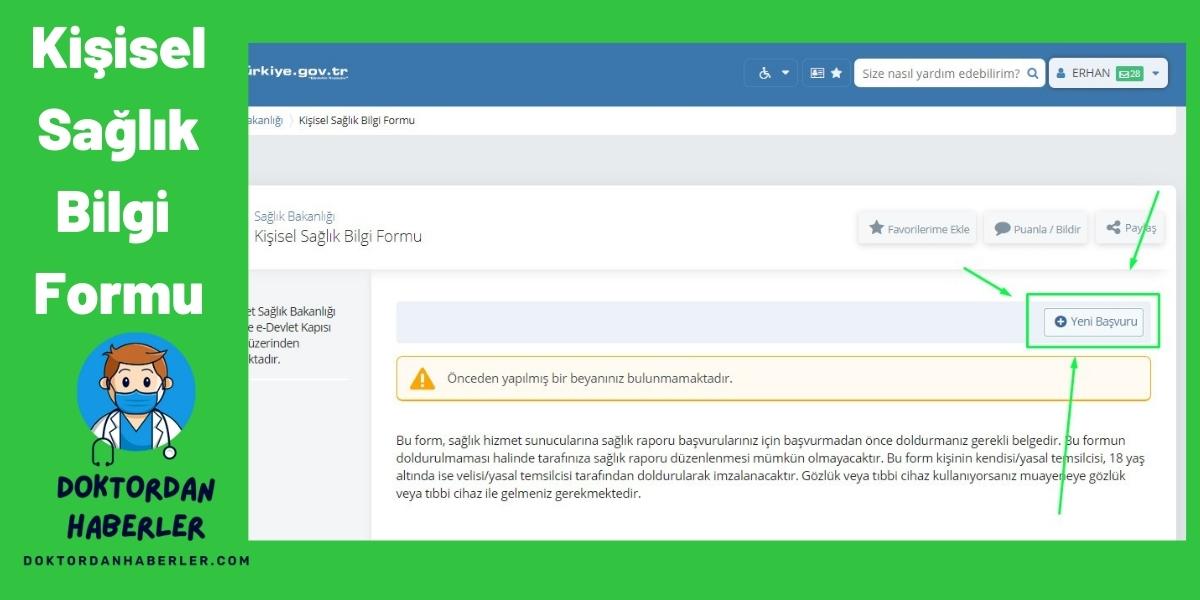
Task: Share the page with the Paylaş button
Action: tap(1130, 228)
